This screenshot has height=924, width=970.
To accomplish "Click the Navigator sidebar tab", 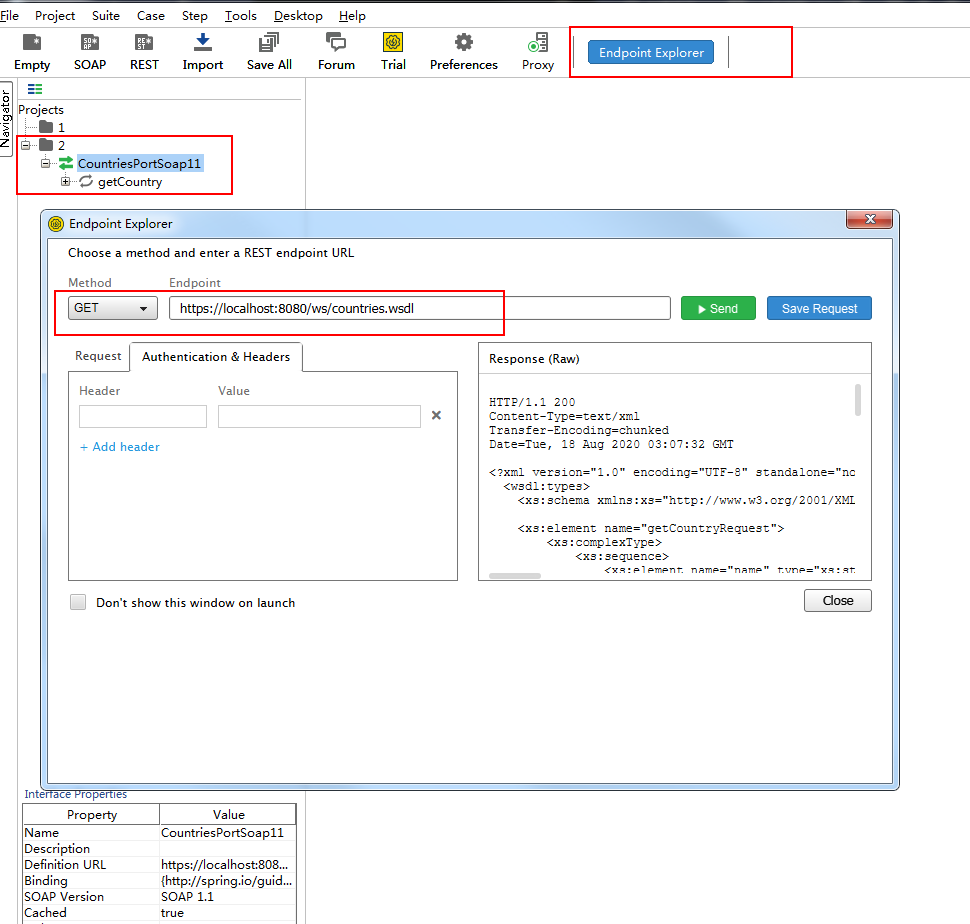I will (8, 120).
